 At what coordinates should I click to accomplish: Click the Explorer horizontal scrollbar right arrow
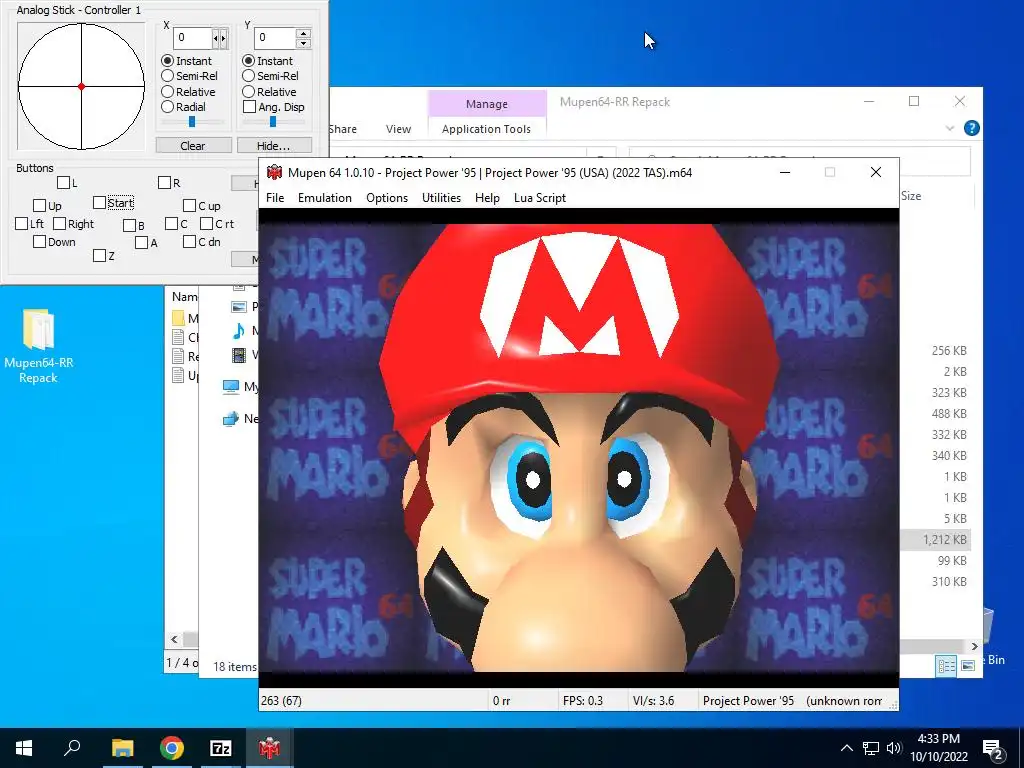974,647
